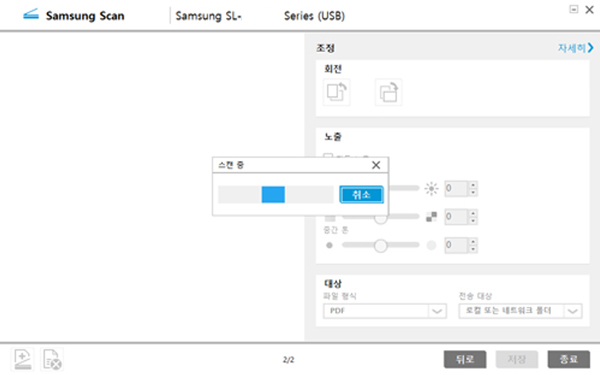Minimize the Samsung Scan window
The height and width of the screenshot is (375, 600).
(x=574, y=9)
